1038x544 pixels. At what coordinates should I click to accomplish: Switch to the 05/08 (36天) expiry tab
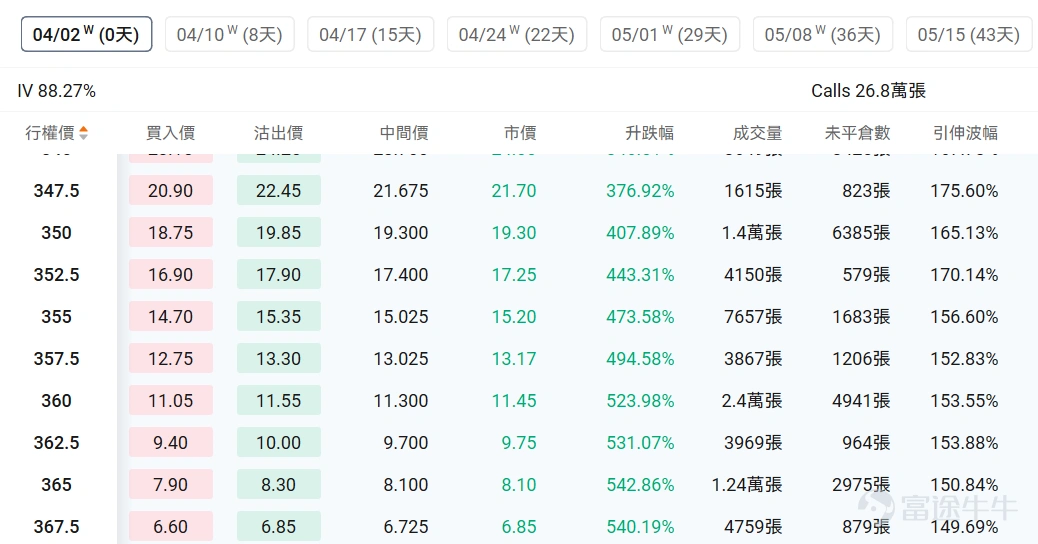(x=823, y=34)
